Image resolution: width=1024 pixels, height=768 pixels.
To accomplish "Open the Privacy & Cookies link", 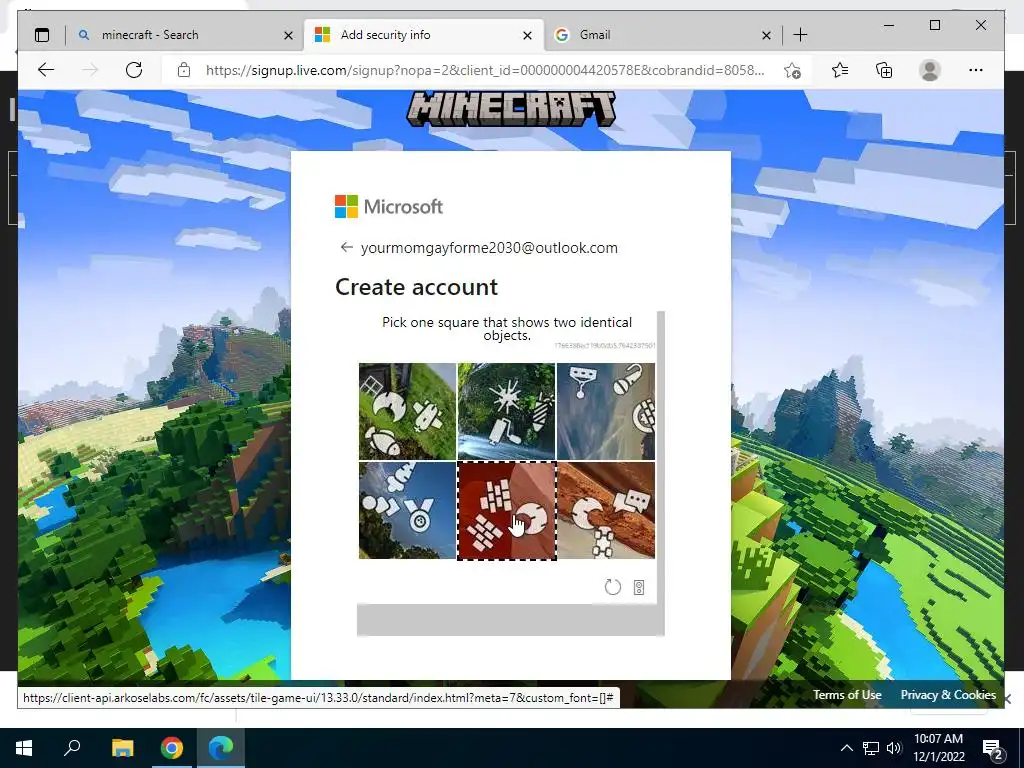I will coord(948,695).
